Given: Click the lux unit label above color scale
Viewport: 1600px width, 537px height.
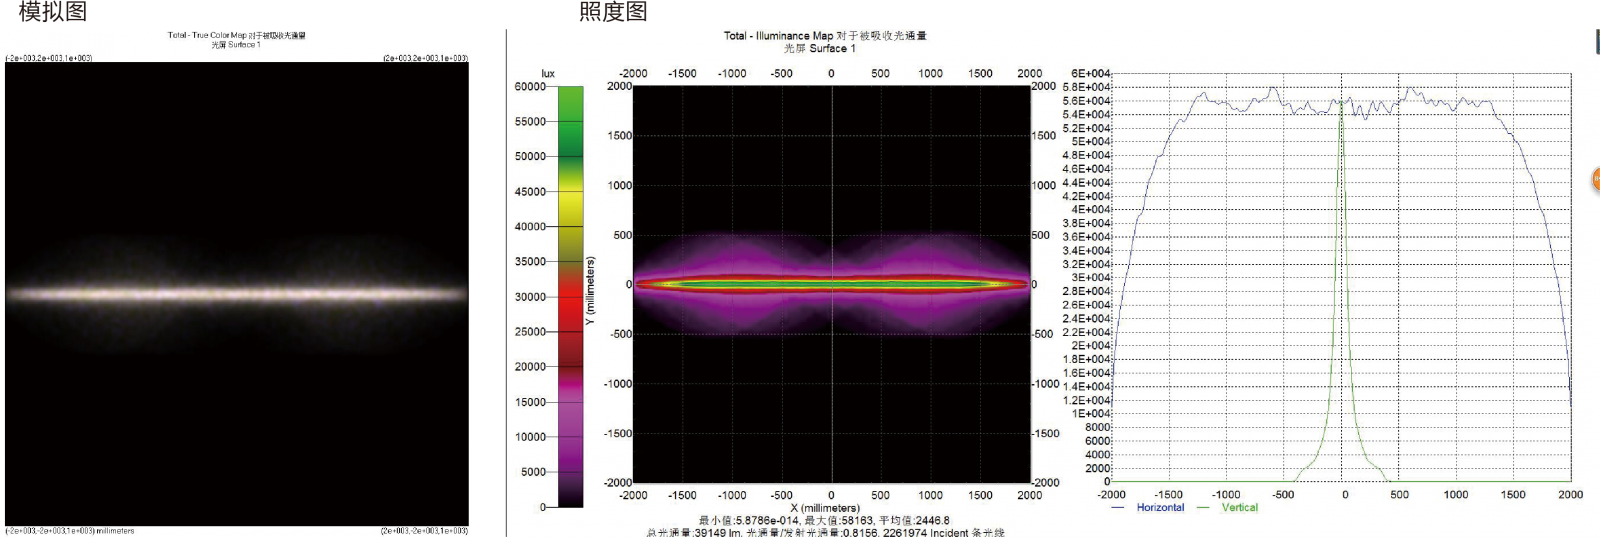Looking at the screenshot, I should click(x=548, y=73).
